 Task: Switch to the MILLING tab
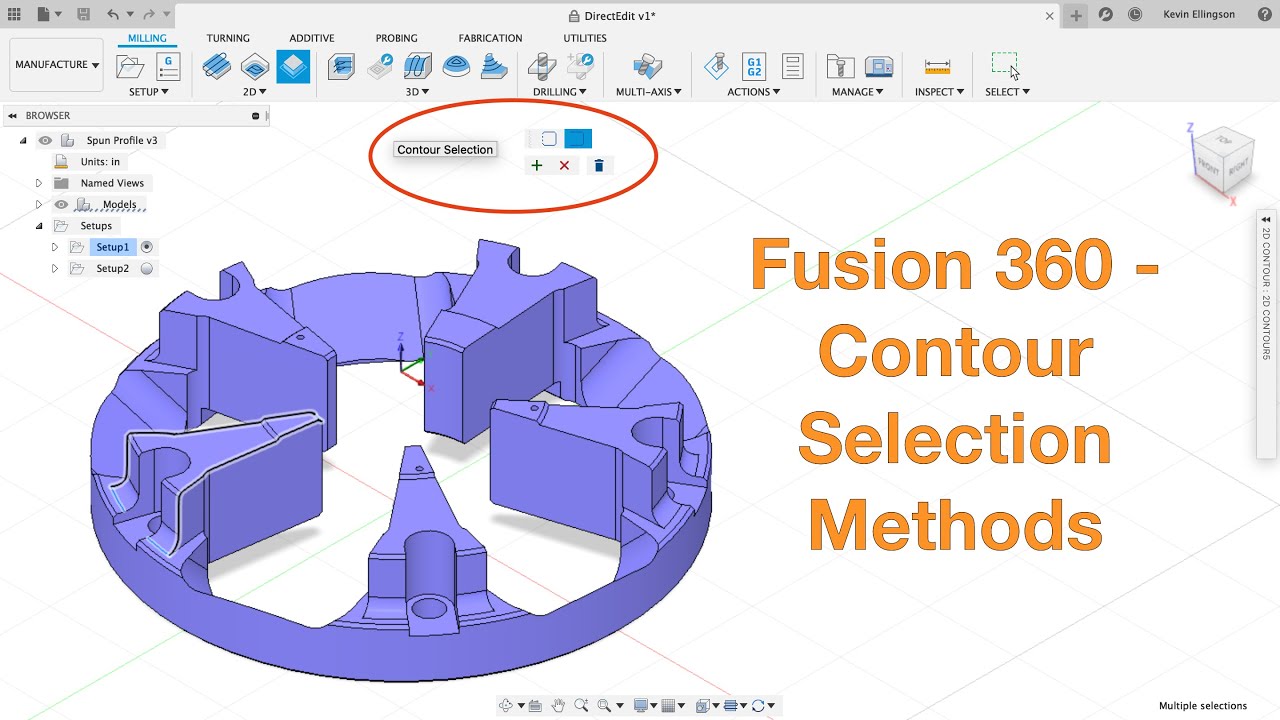pyautogui.click(x=147, y=38)
